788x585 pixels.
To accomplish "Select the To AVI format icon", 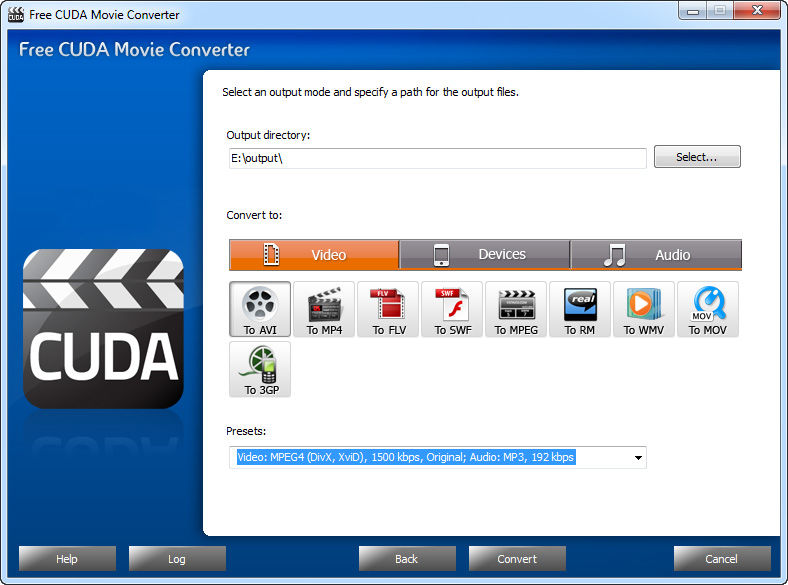I will [x=260, y=309].
